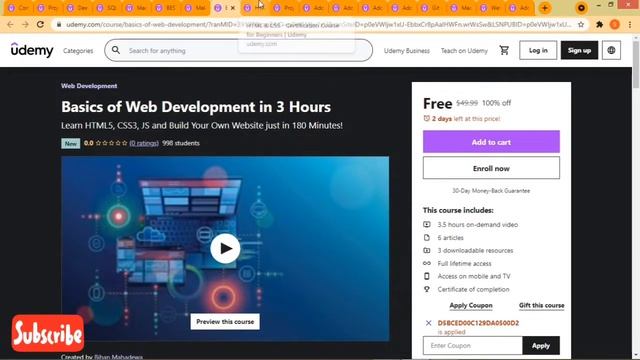The width and height of the screenshot is (640, 360).
Task: Click the course preview thumbnail image
Action: point(225,249)
